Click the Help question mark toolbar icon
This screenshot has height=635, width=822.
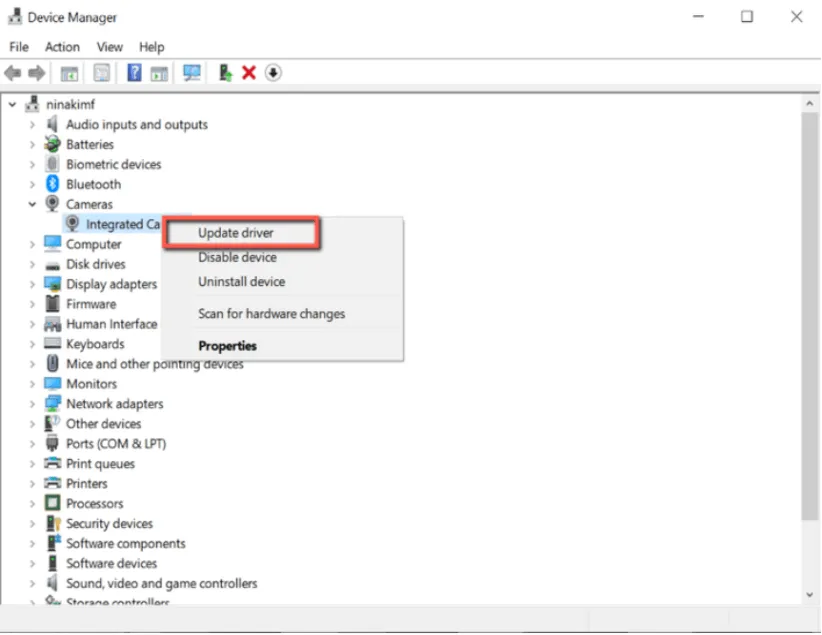pos(133,73)
